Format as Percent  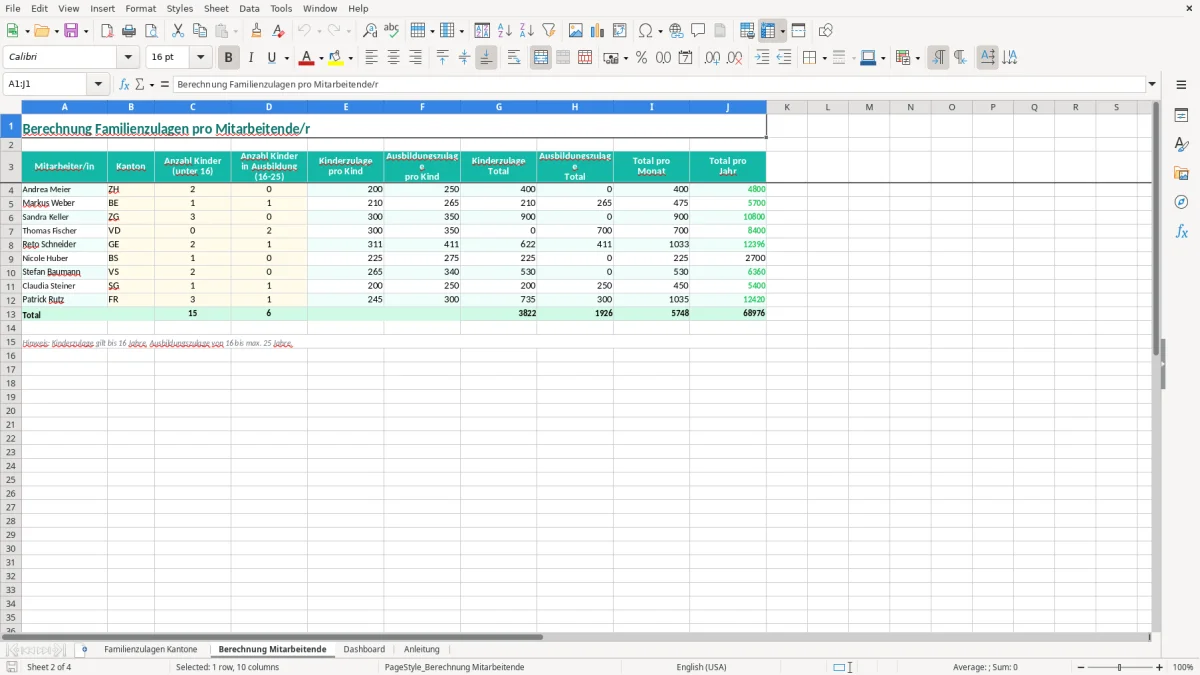click(642, 58)
